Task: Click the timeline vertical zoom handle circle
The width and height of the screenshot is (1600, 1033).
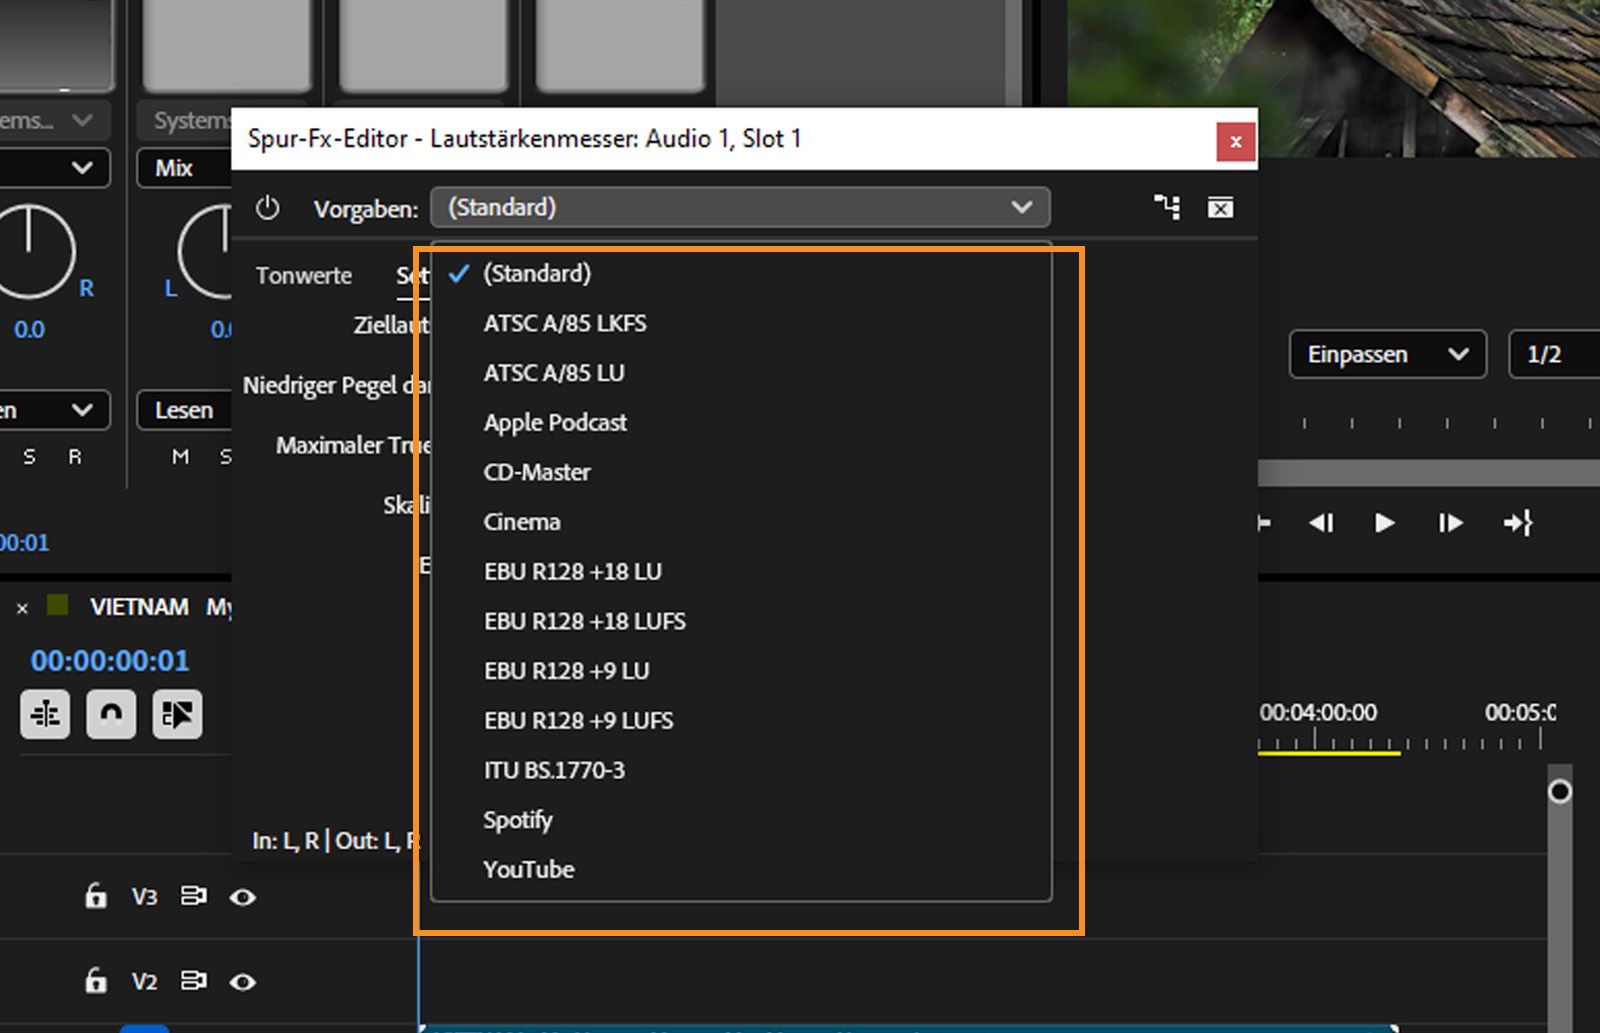Action: pyautogui.click(x=1559, y=792)
